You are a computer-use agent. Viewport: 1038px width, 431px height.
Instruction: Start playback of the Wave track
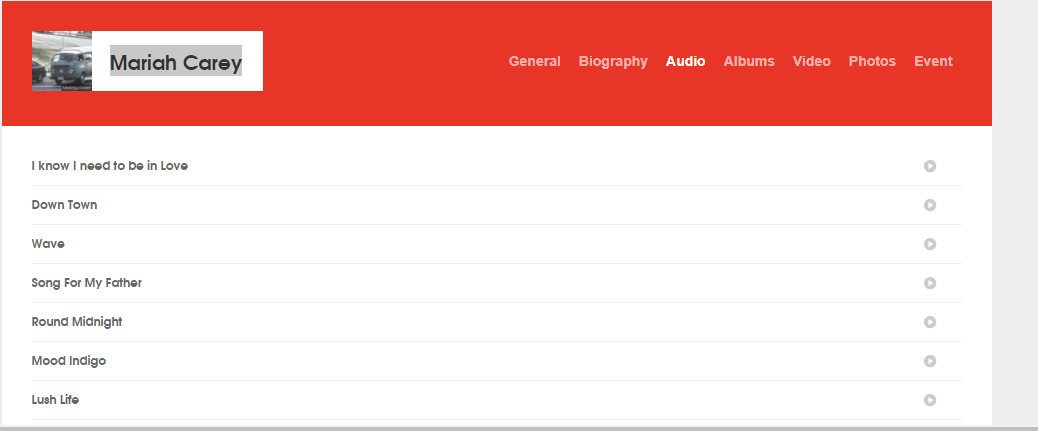pyautogui.click(x=930, y=244)
